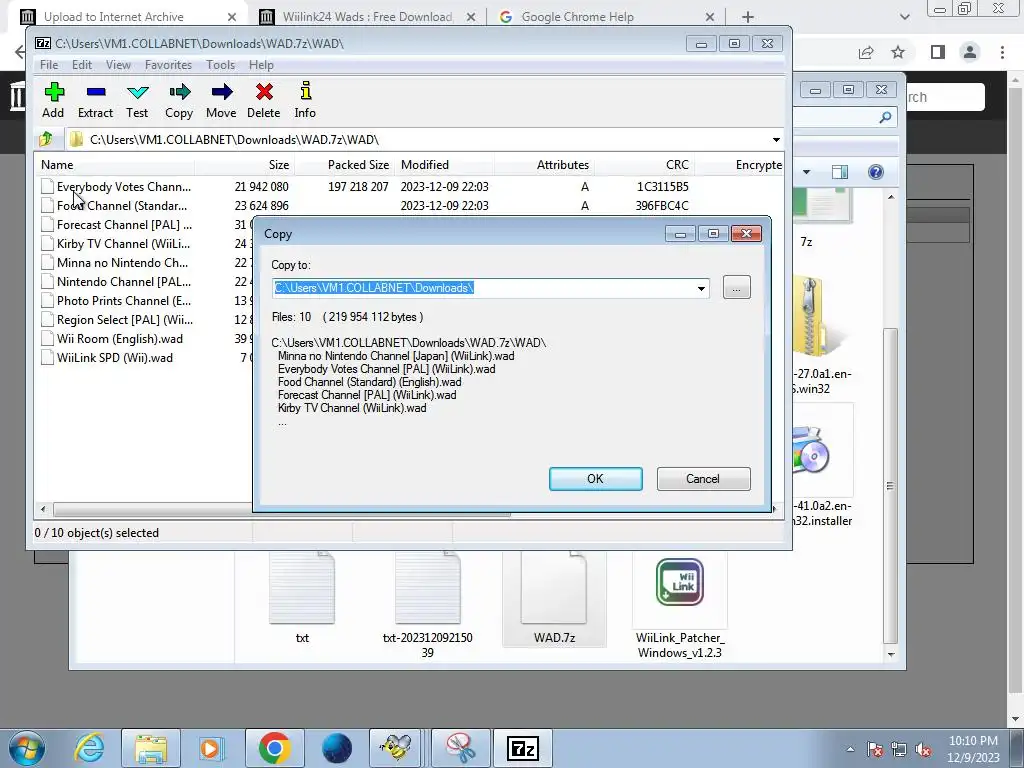Bookmark this page with star icon

click(899, 52)
